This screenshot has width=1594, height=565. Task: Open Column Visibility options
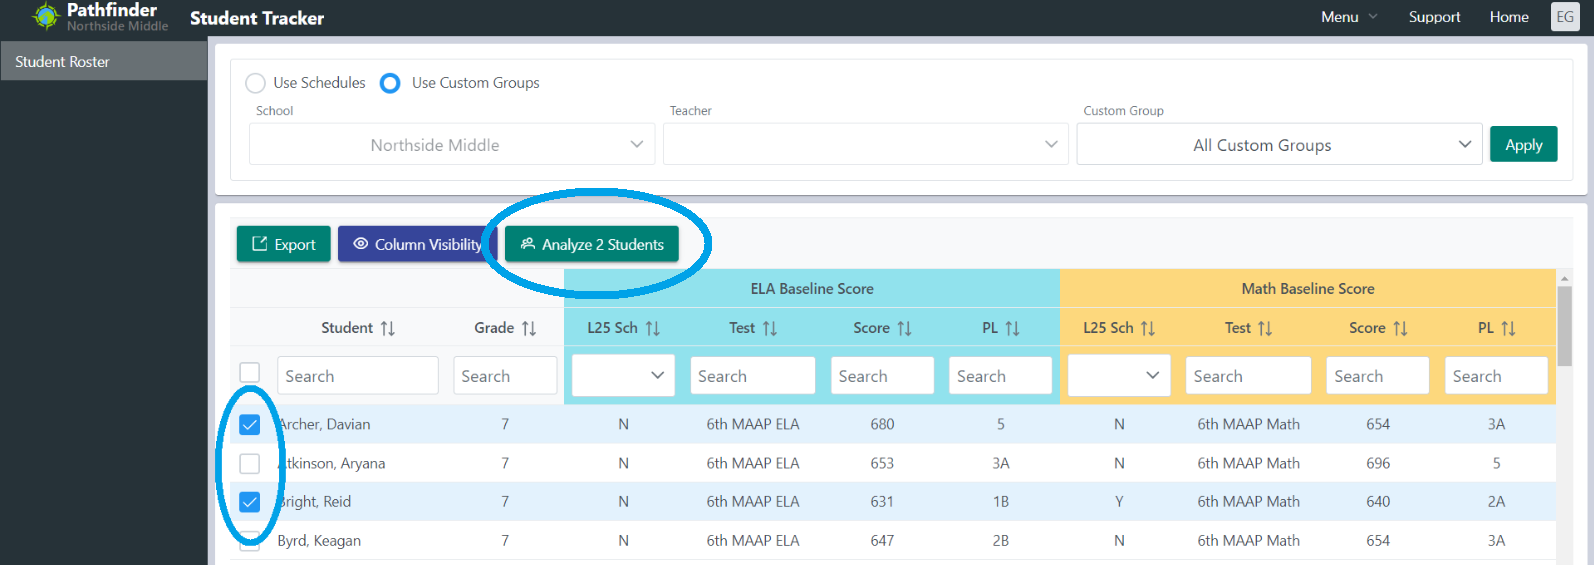point(417,244)
